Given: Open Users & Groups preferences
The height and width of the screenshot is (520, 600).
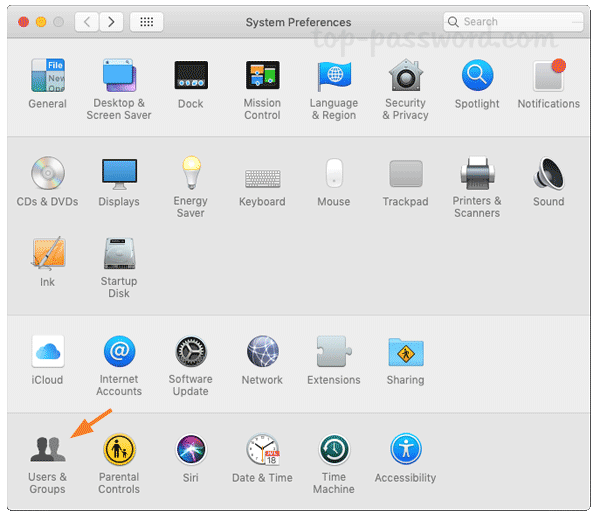Looking at the screenshot, I should [x=47, y=450].
